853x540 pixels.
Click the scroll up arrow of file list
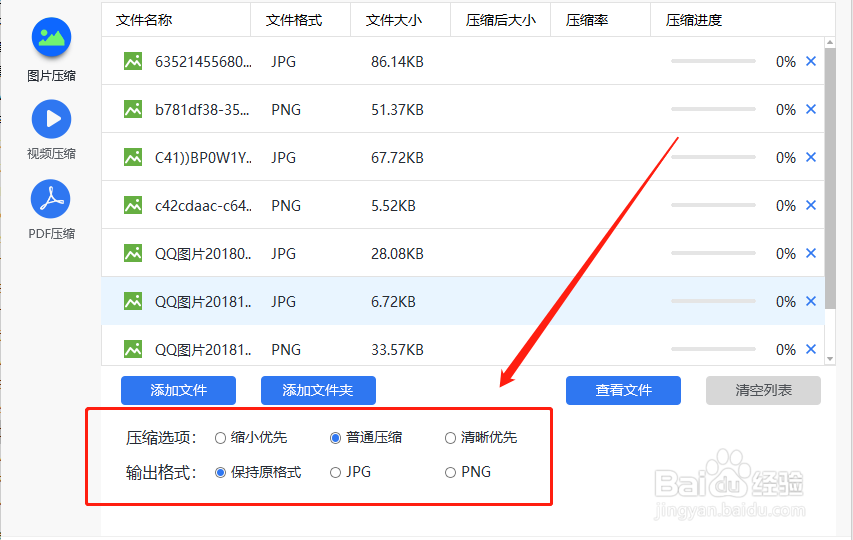830,42
